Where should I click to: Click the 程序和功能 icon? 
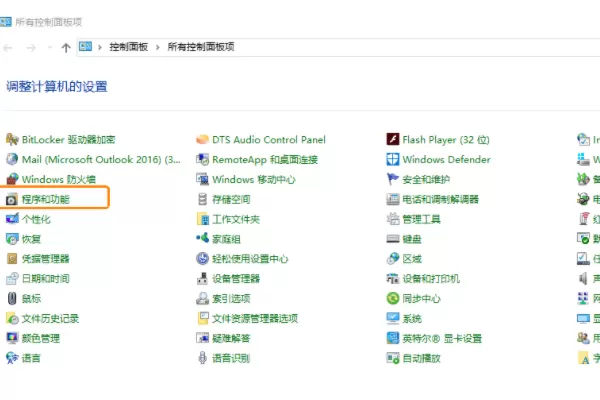click(12, 199)
